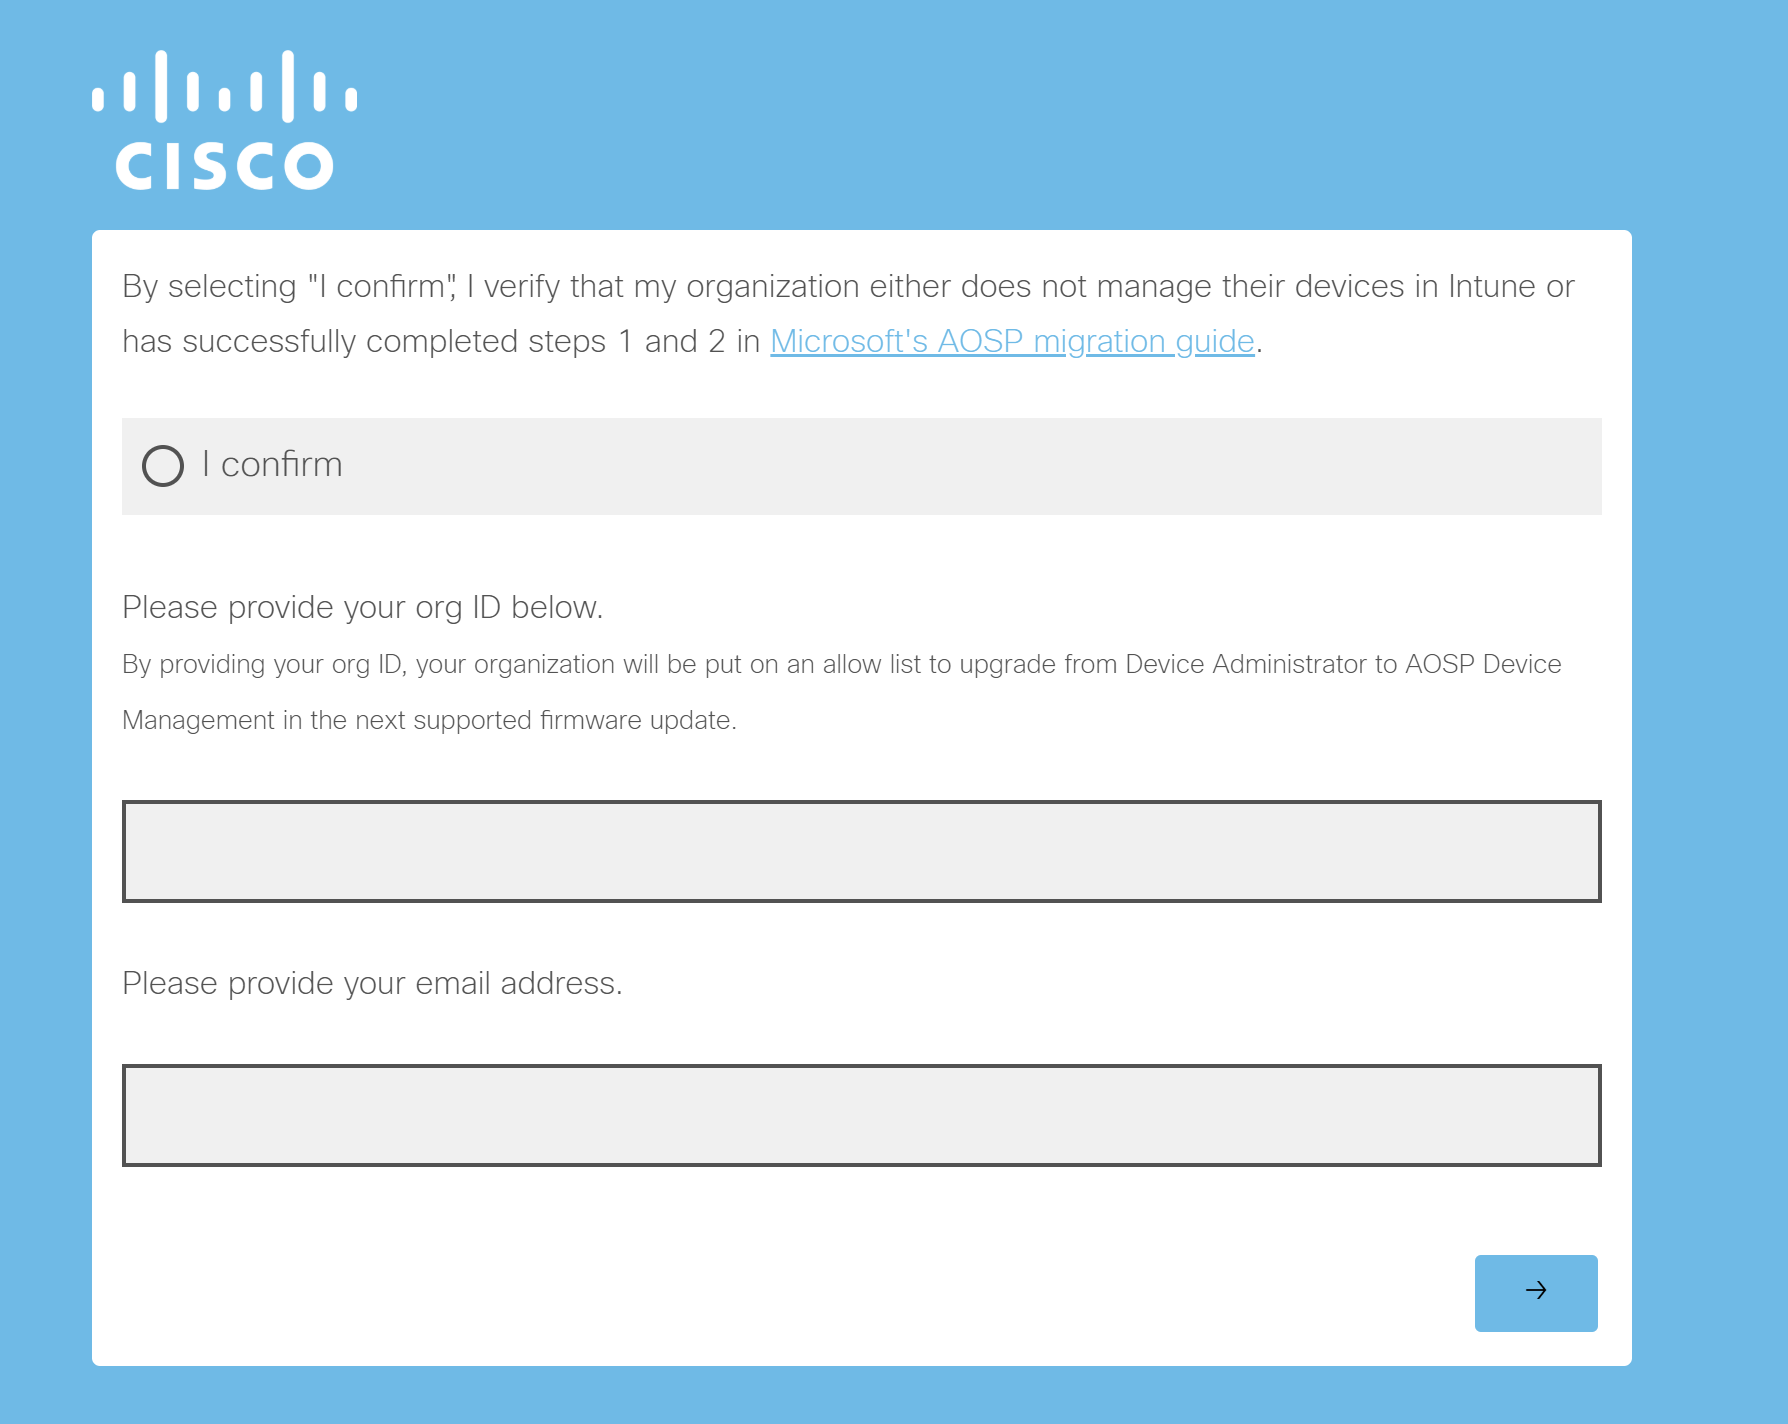Viewport: 1788px width, 1424px height.
Task: Click the CISCO wordmark text
Action: click(x=225, y=166)
